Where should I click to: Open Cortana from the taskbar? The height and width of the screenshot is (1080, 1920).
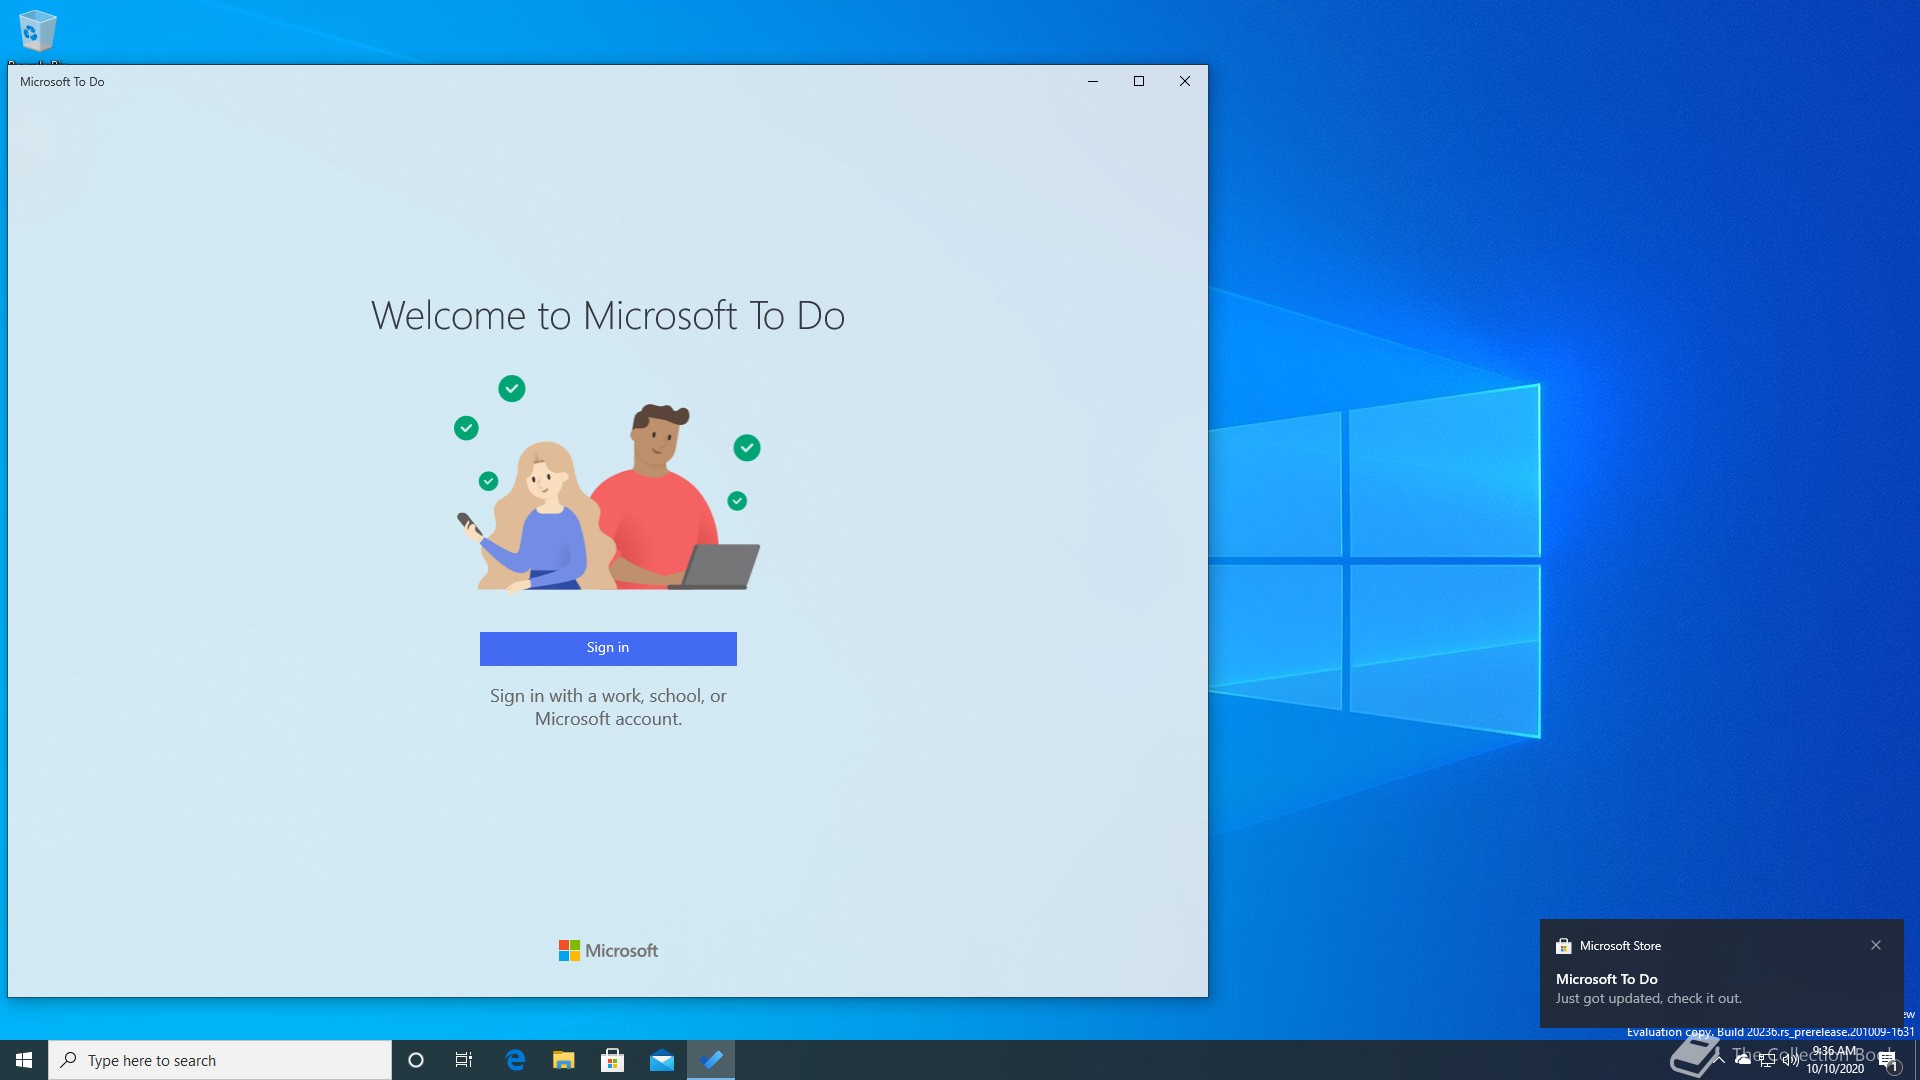pyautogui.click(x=416, y=1060)
